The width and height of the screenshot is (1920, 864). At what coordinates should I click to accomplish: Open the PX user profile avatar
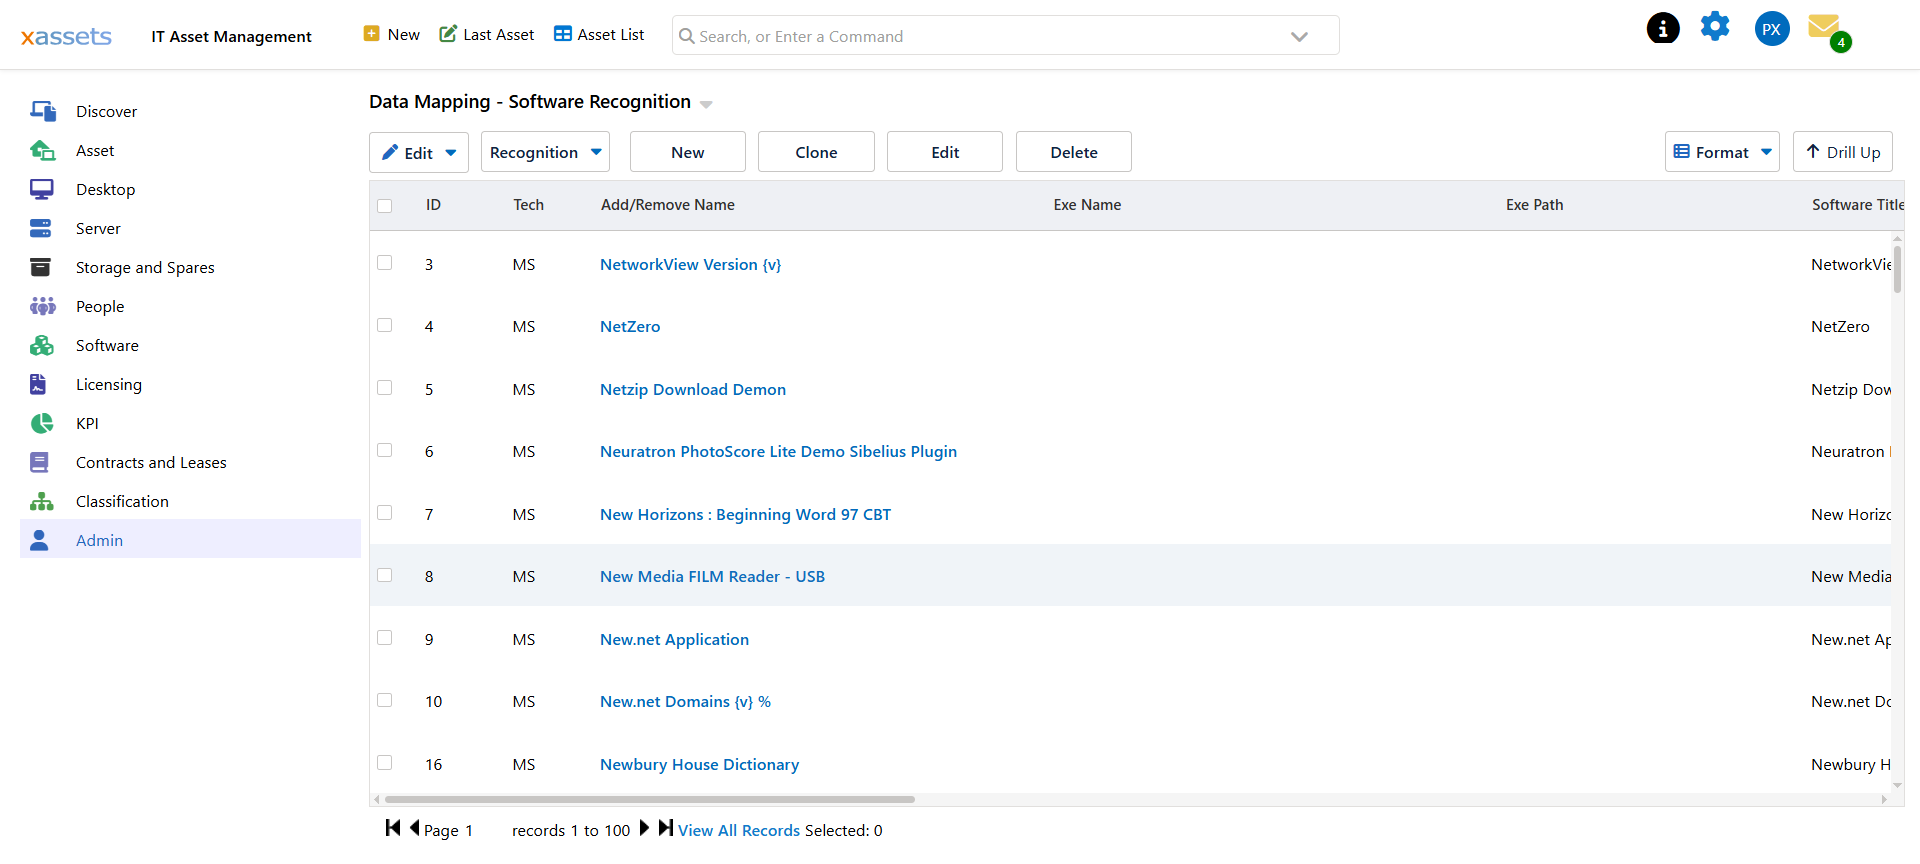(x=1772, y=29)
